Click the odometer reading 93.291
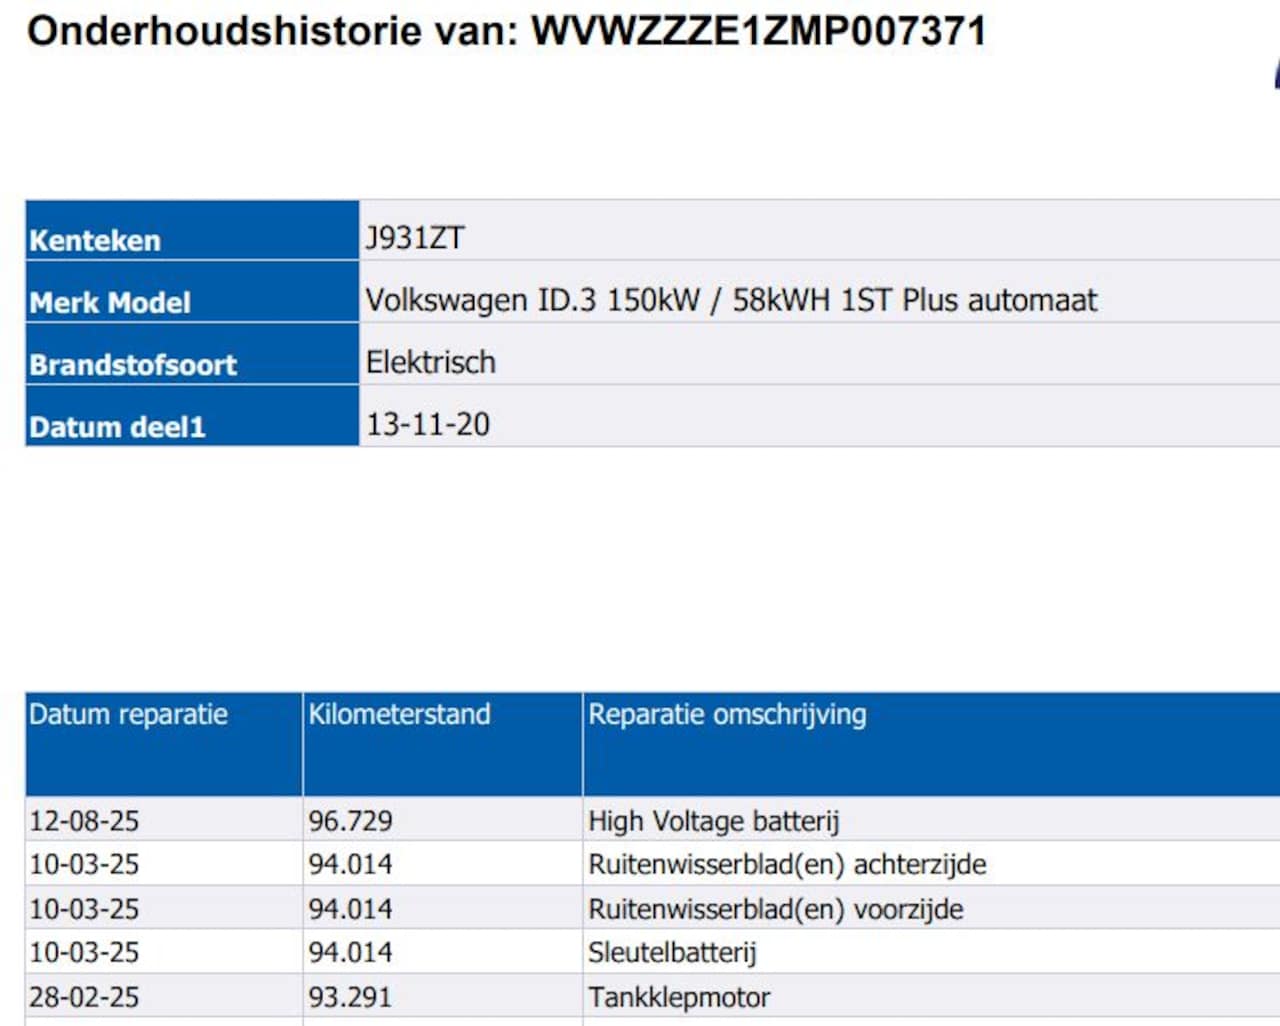1280x1026 pixels. tap(350, 997)
